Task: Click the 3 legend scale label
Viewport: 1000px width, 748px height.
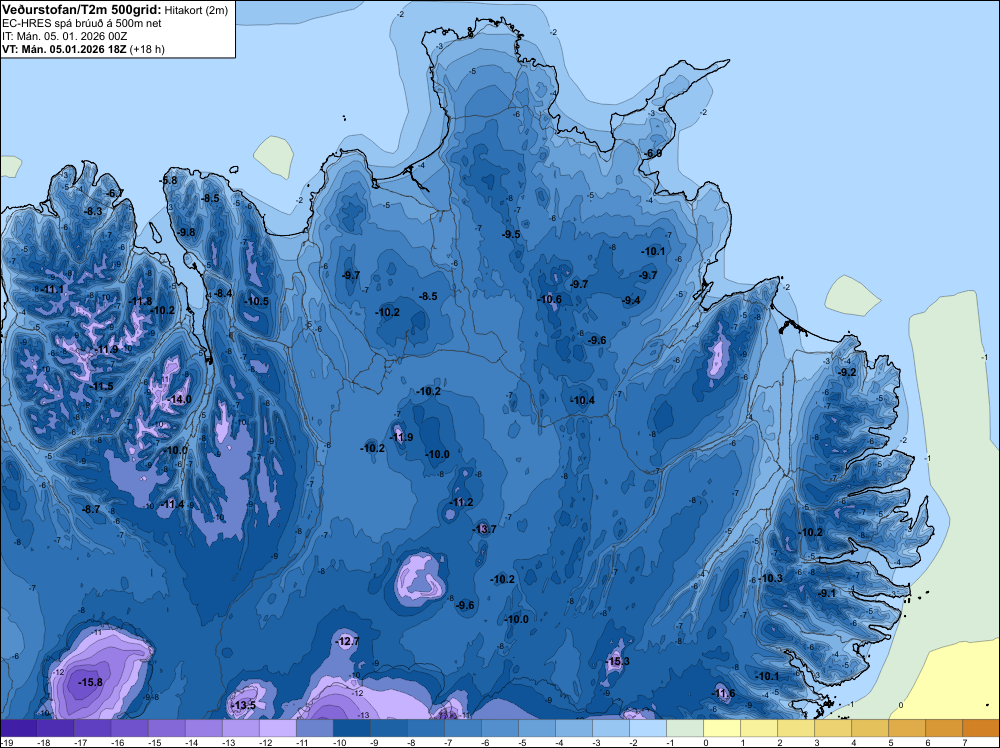Action: 817,742
